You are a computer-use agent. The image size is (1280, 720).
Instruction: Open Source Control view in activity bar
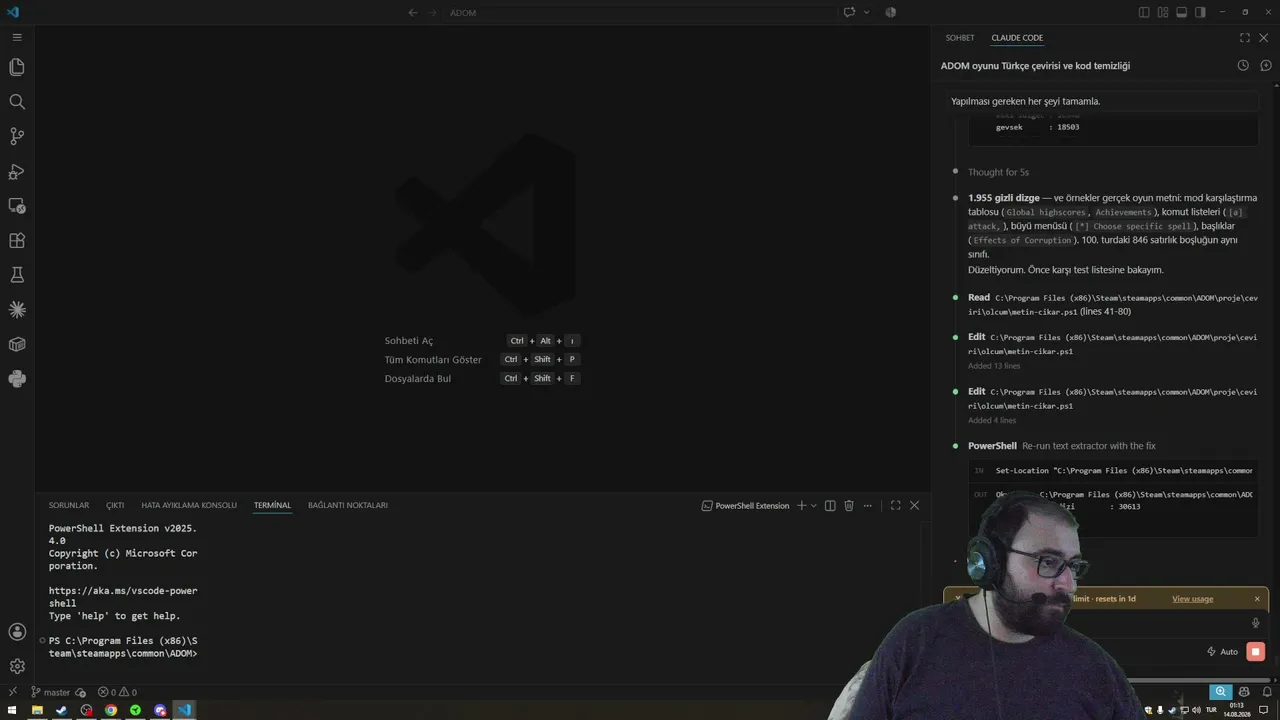[17, 136]
